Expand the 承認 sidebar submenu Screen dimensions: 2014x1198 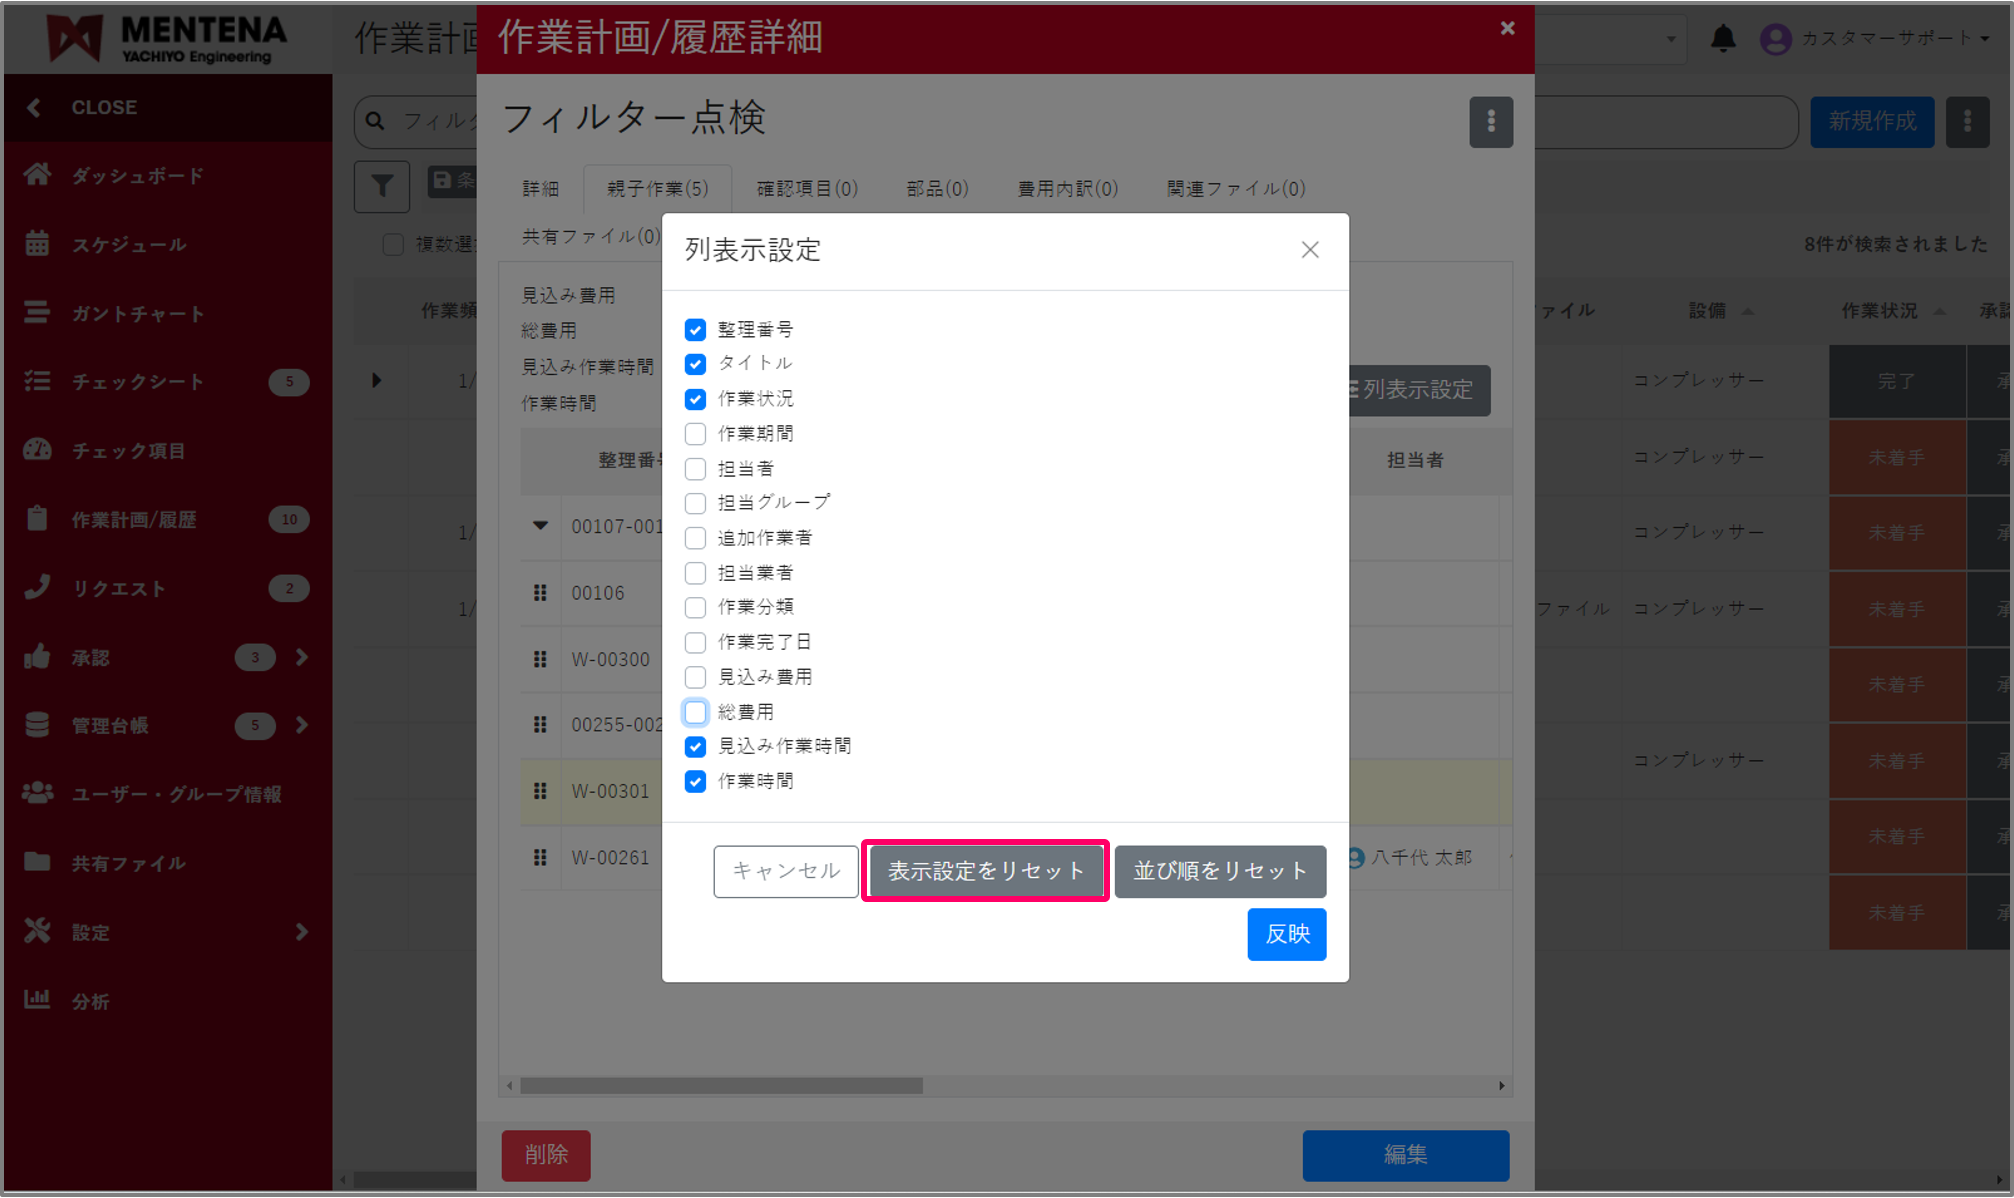tap(302, 657)
